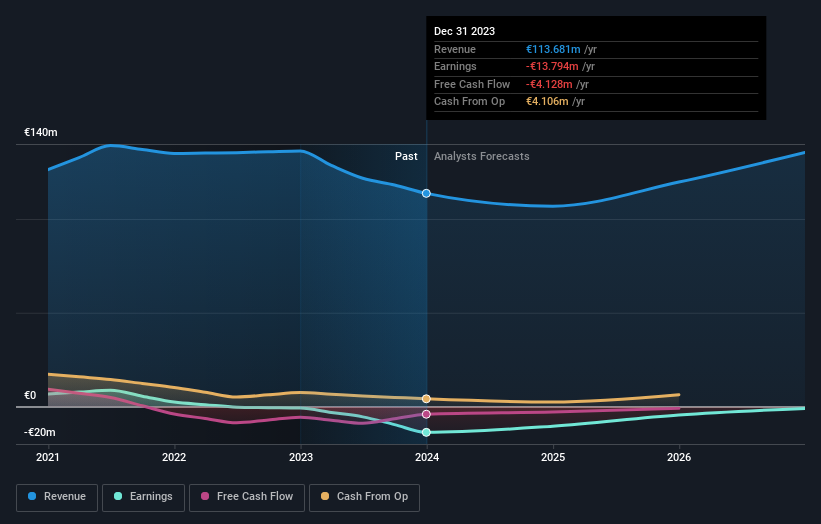821x524 pixels.
Task: Click the Past section label
Action: coord(406,157)
